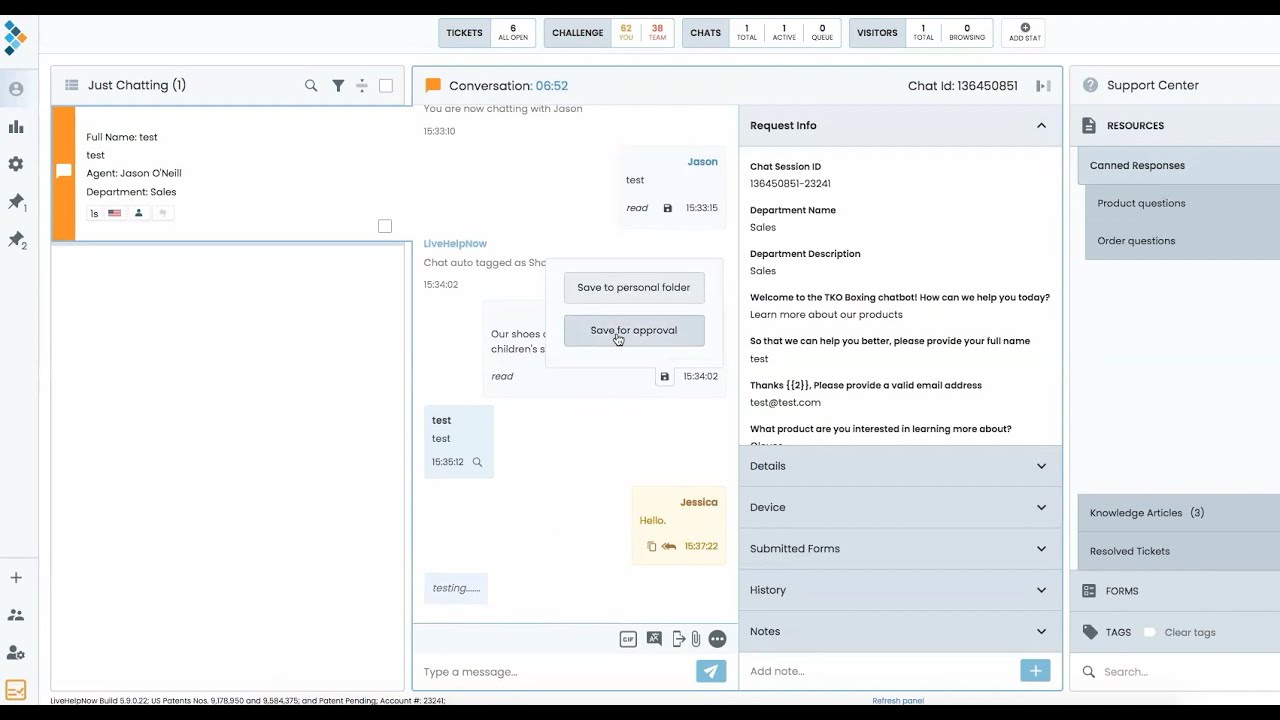Send the message with the paper plane button

[711, 671]
